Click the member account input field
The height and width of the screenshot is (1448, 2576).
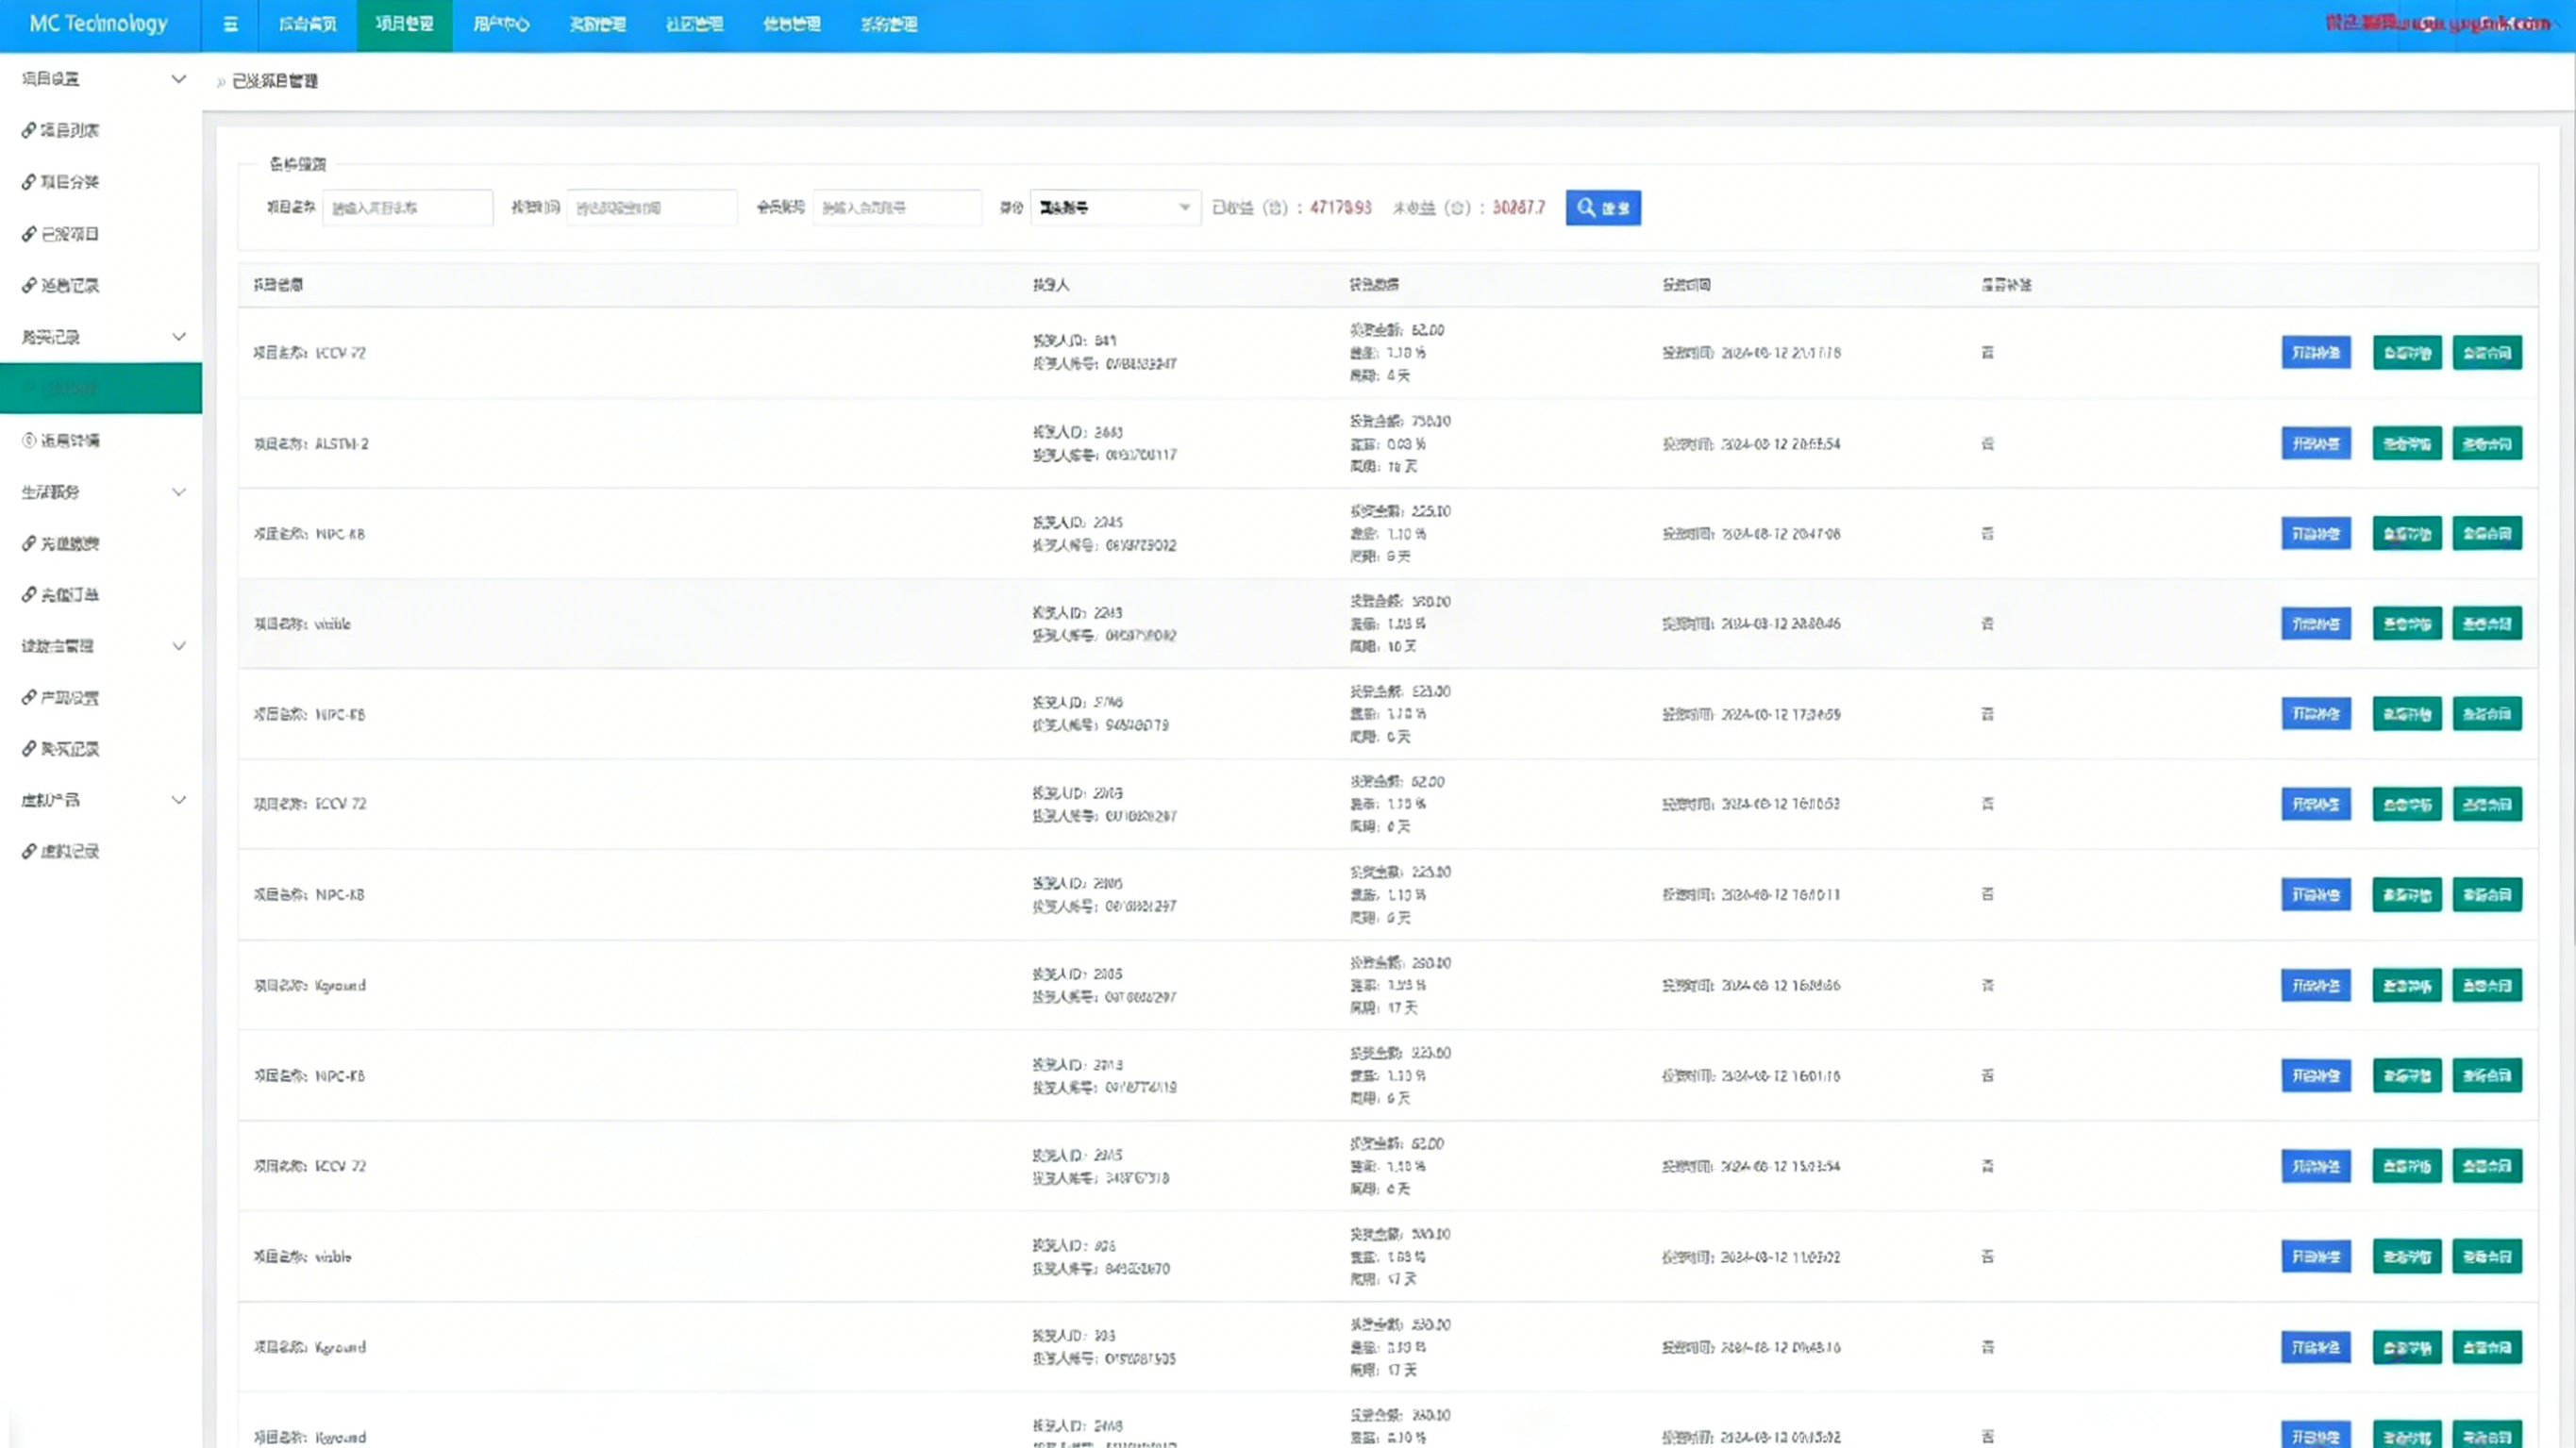896,207
